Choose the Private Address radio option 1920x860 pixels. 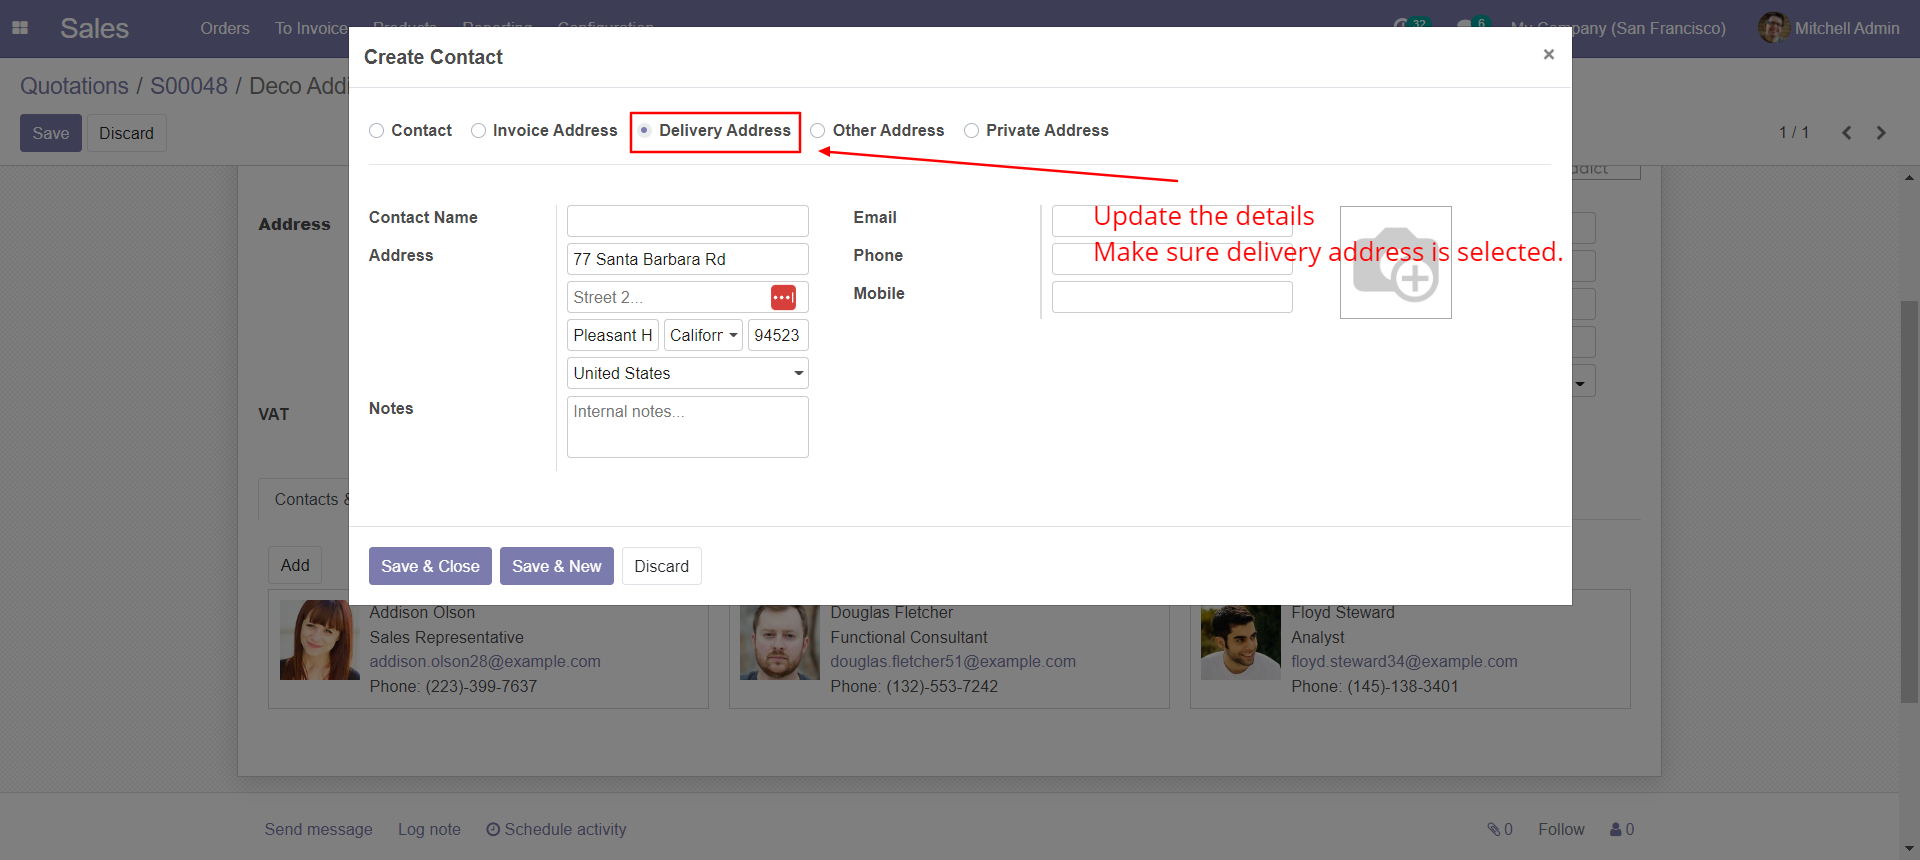click(x=971, y=131)
